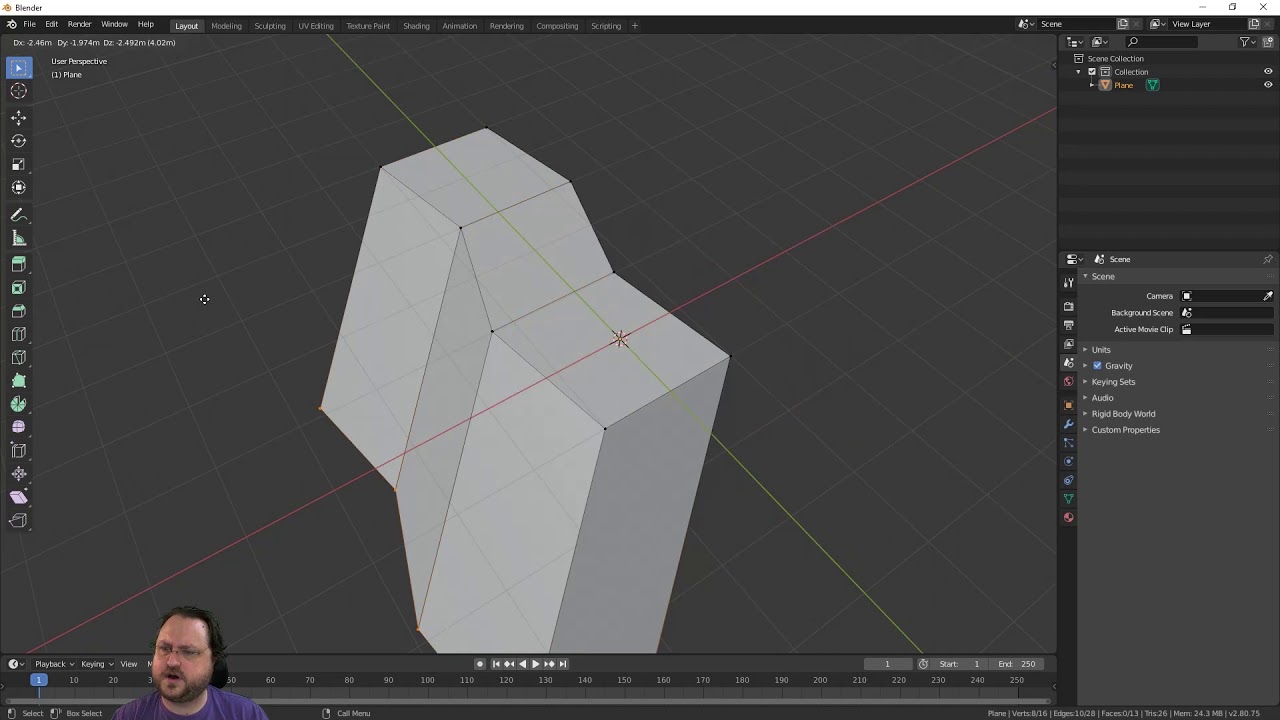
Task: Select the Extrude Region tool
Action: click(x=18, y=264)
